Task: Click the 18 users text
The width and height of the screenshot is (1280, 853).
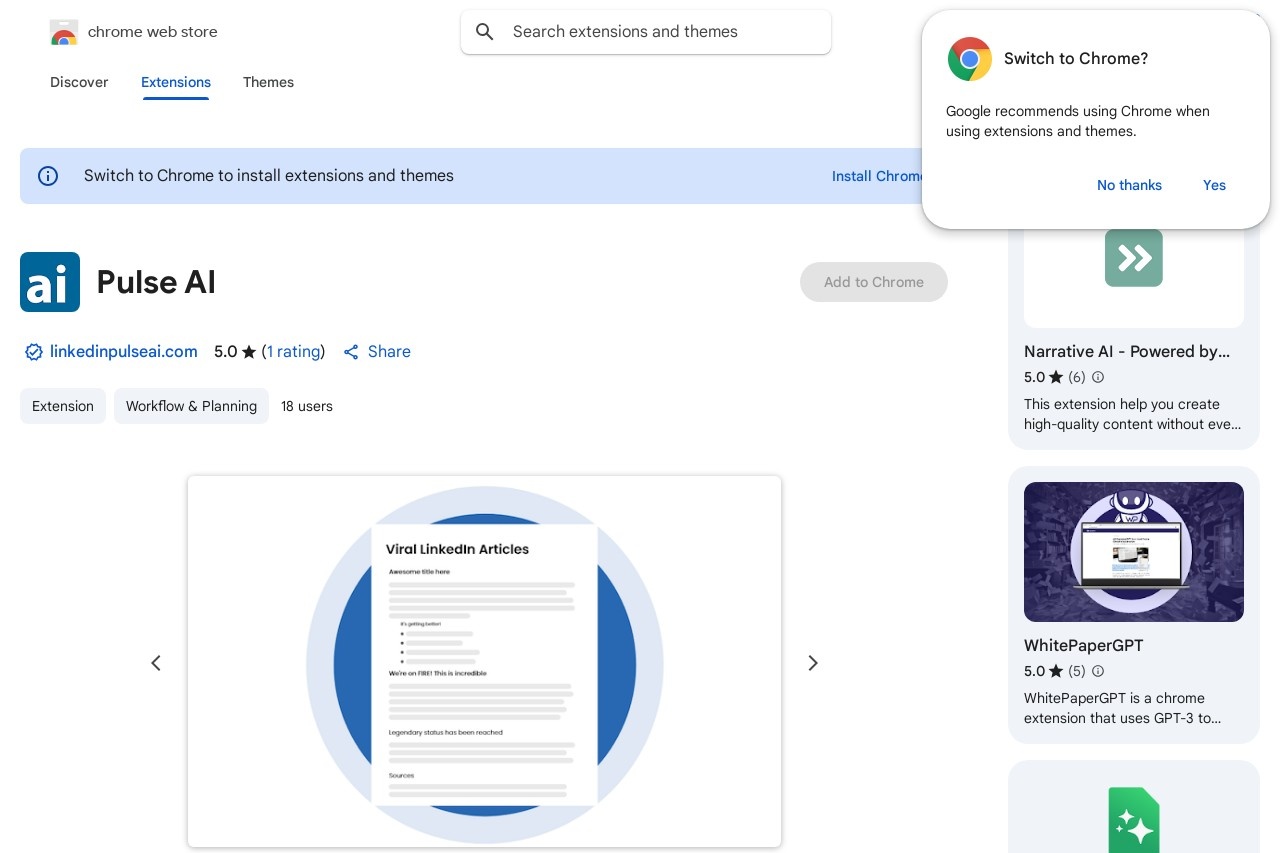Action: pos(307,406)
